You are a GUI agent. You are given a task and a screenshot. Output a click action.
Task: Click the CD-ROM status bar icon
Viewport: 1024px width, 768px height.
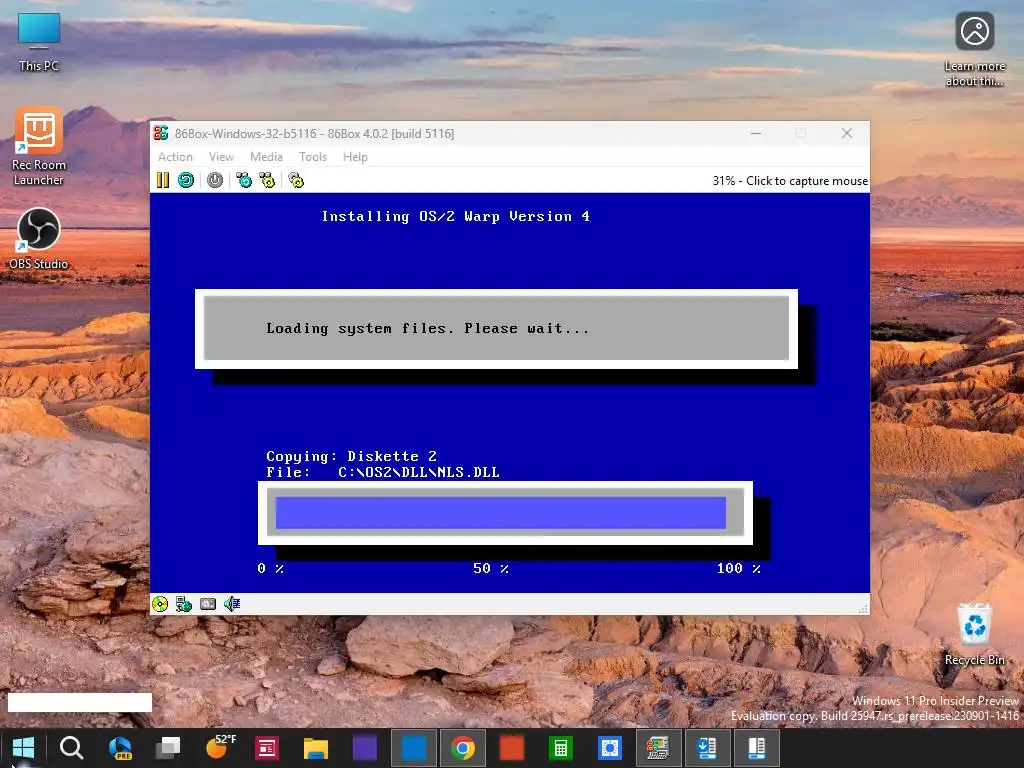click(x=160, y=604)
